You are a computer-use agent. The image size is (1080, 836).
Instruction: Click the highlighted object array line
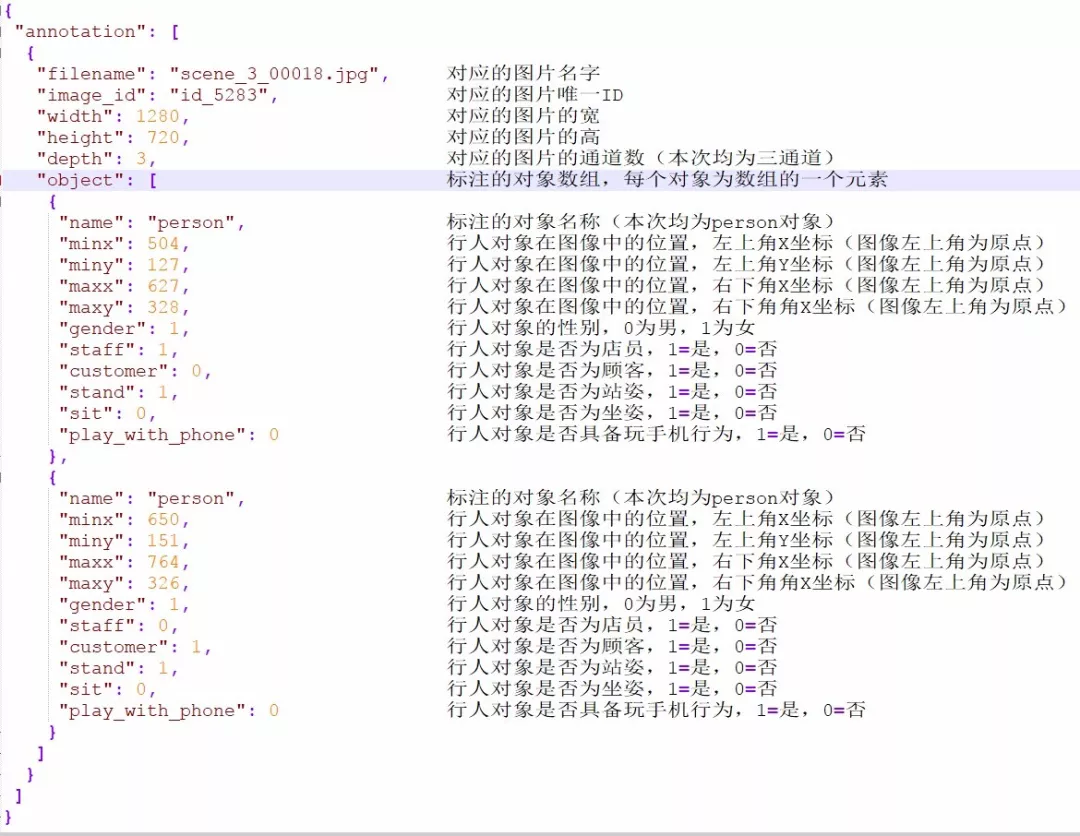(x=99, y=178)
